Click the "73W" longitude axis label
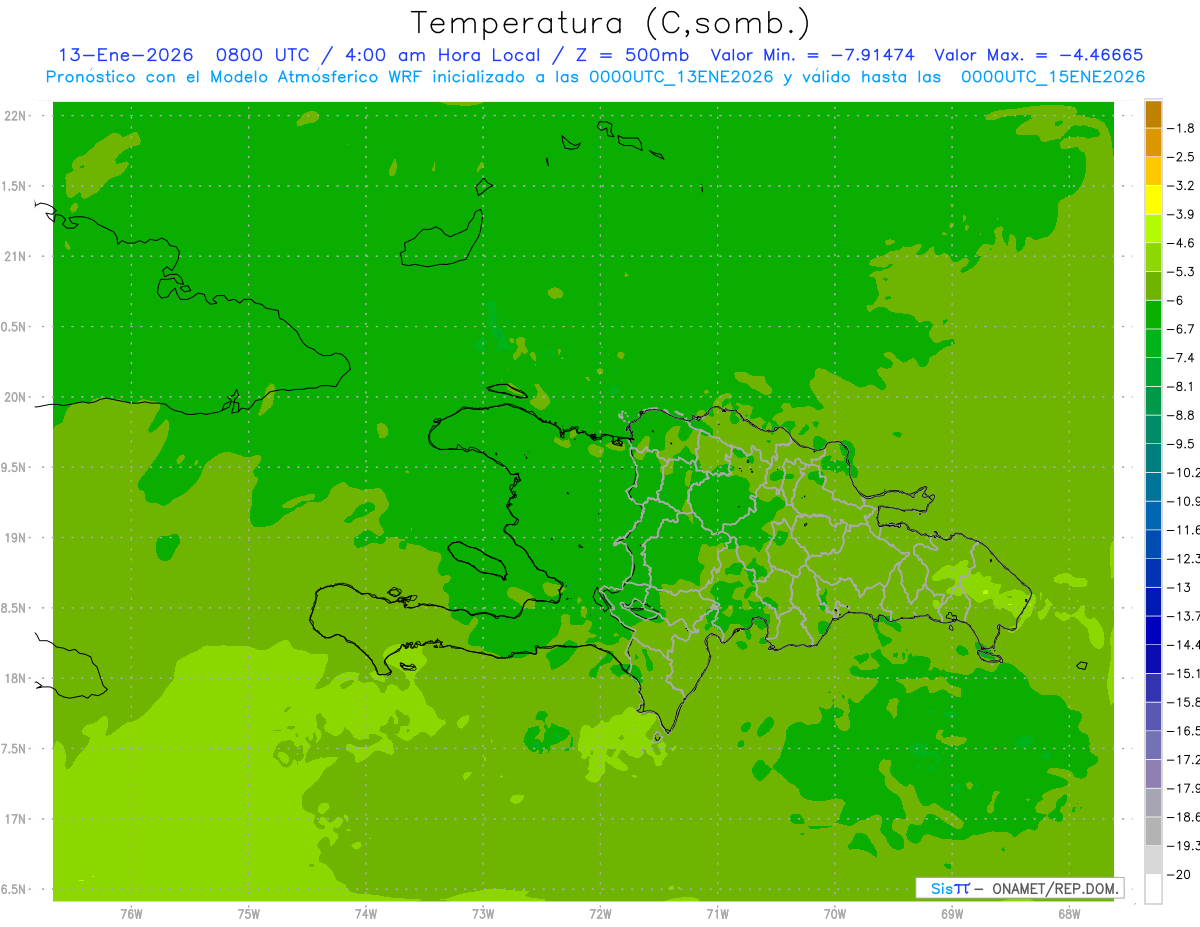The width and height of the screenshot is (1200, 927). 483,914
